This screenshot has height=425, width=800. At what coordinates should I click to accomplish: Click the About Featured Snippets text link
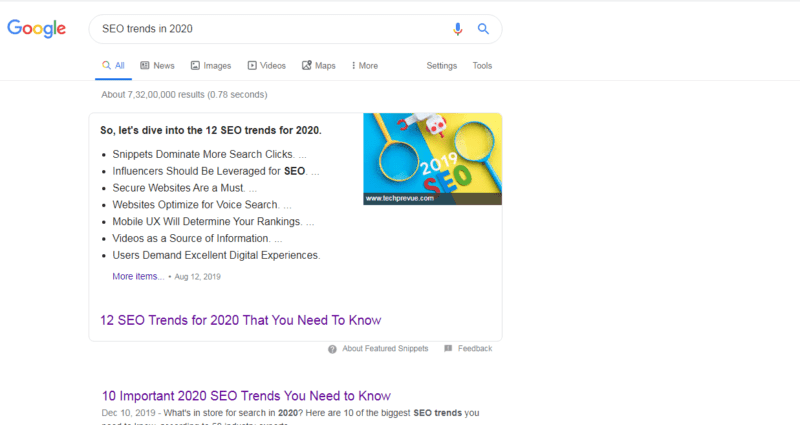(x=385, y=348)
